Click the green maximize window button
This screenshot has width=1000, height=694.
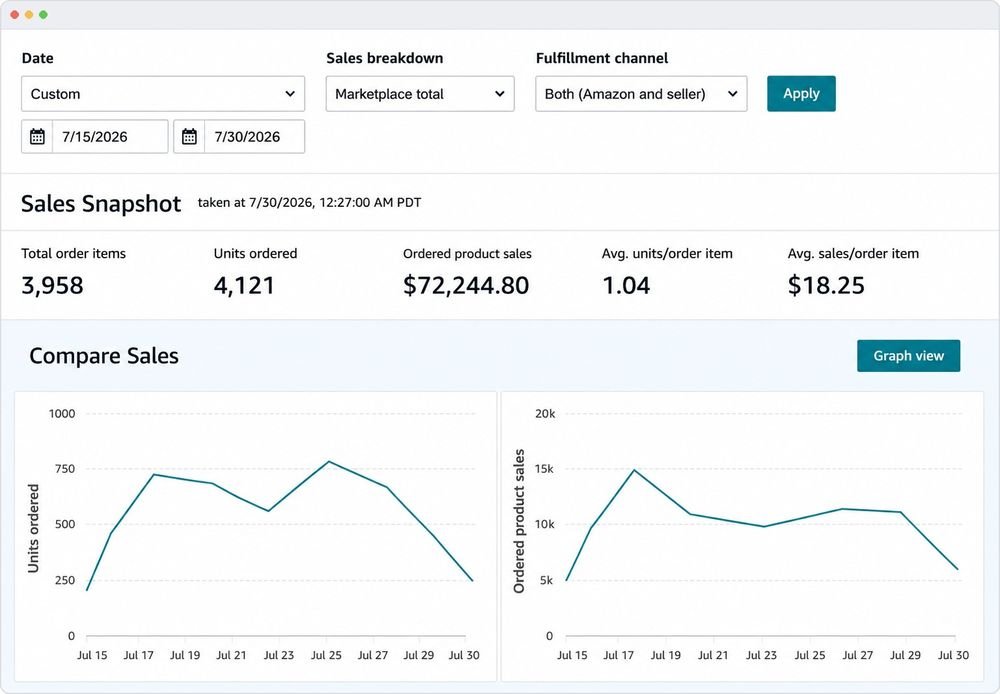pyautogui.click(x=43, y=15)
